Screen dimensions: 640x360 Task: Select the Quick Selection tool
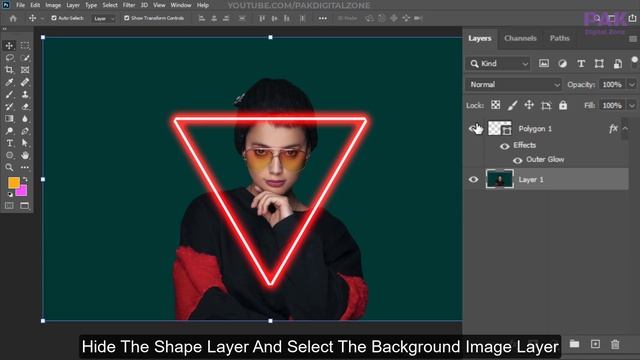pyautogui.click(x=25, y=58)
